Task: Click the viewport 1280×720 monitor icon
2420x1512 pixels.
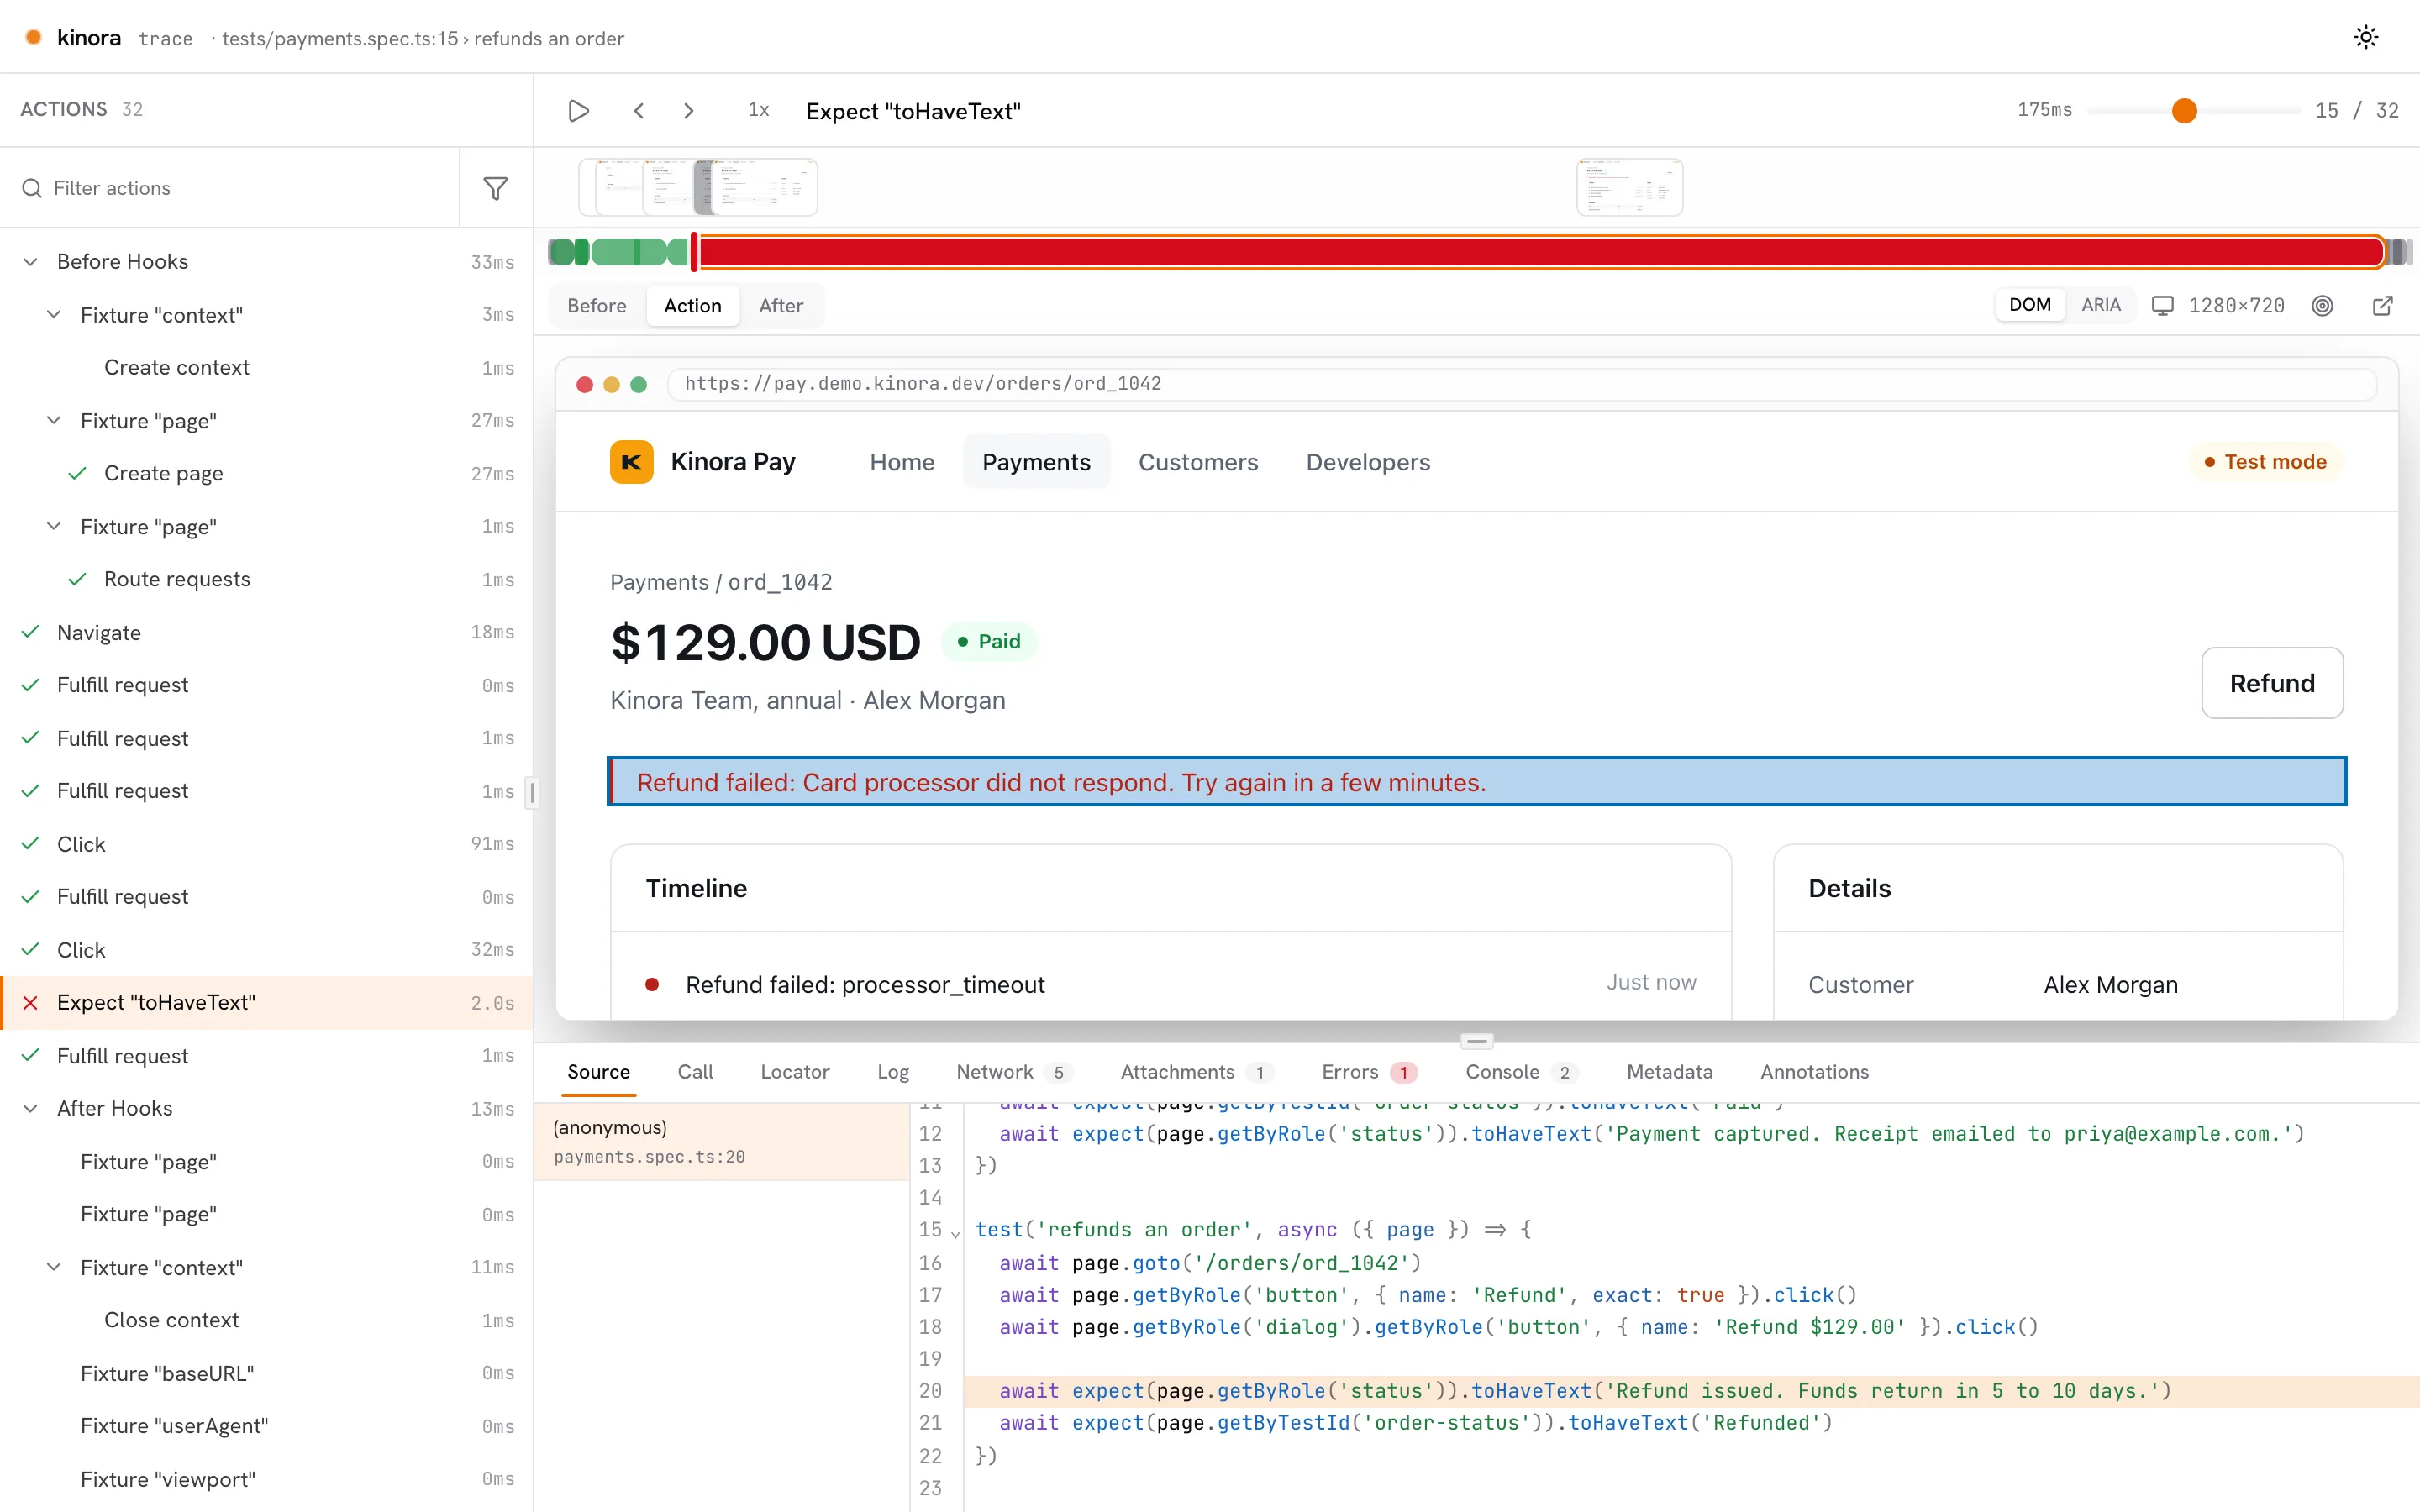Action: click(x=2163, y=306)
